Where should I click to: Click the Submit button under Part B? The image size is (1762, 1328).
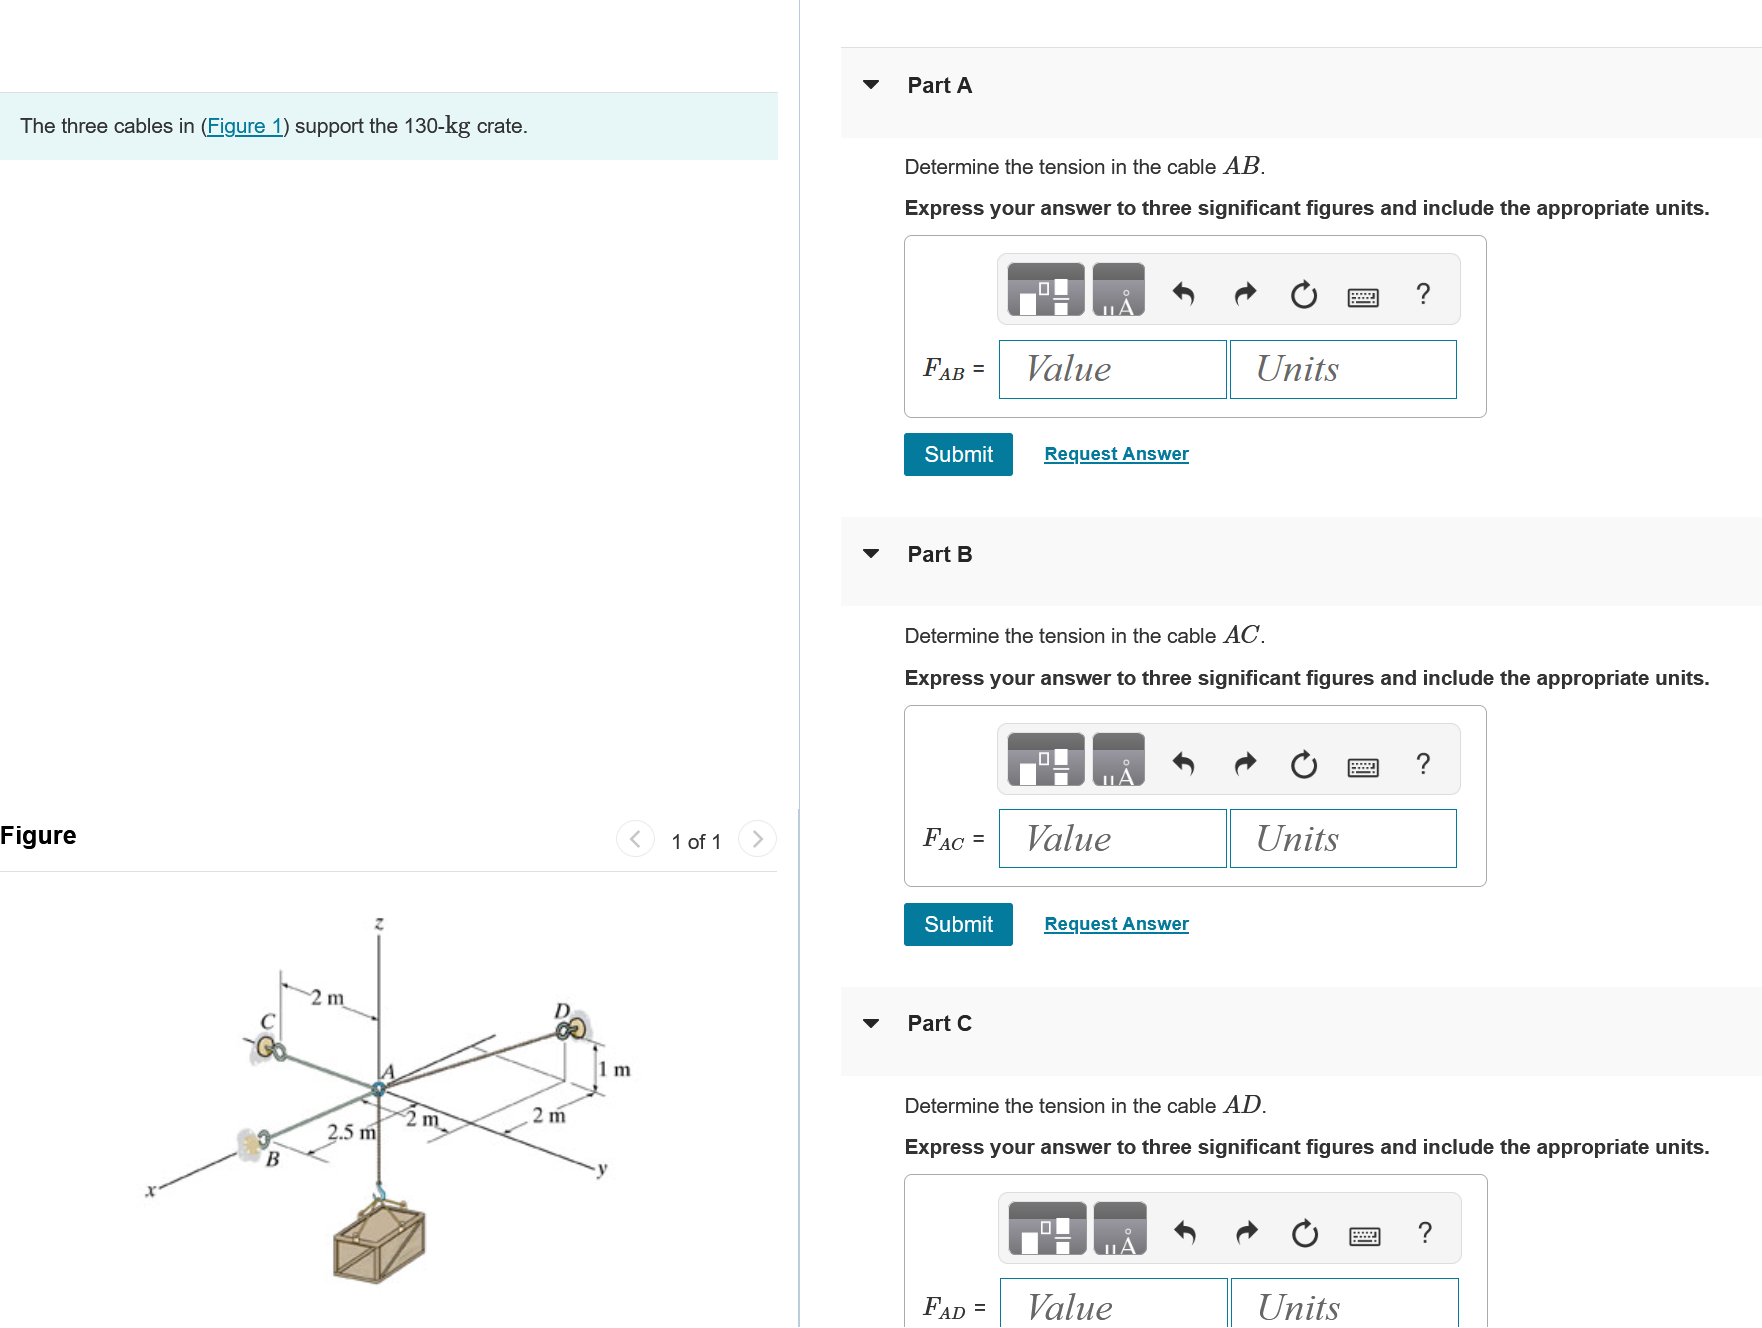point(957,924)
